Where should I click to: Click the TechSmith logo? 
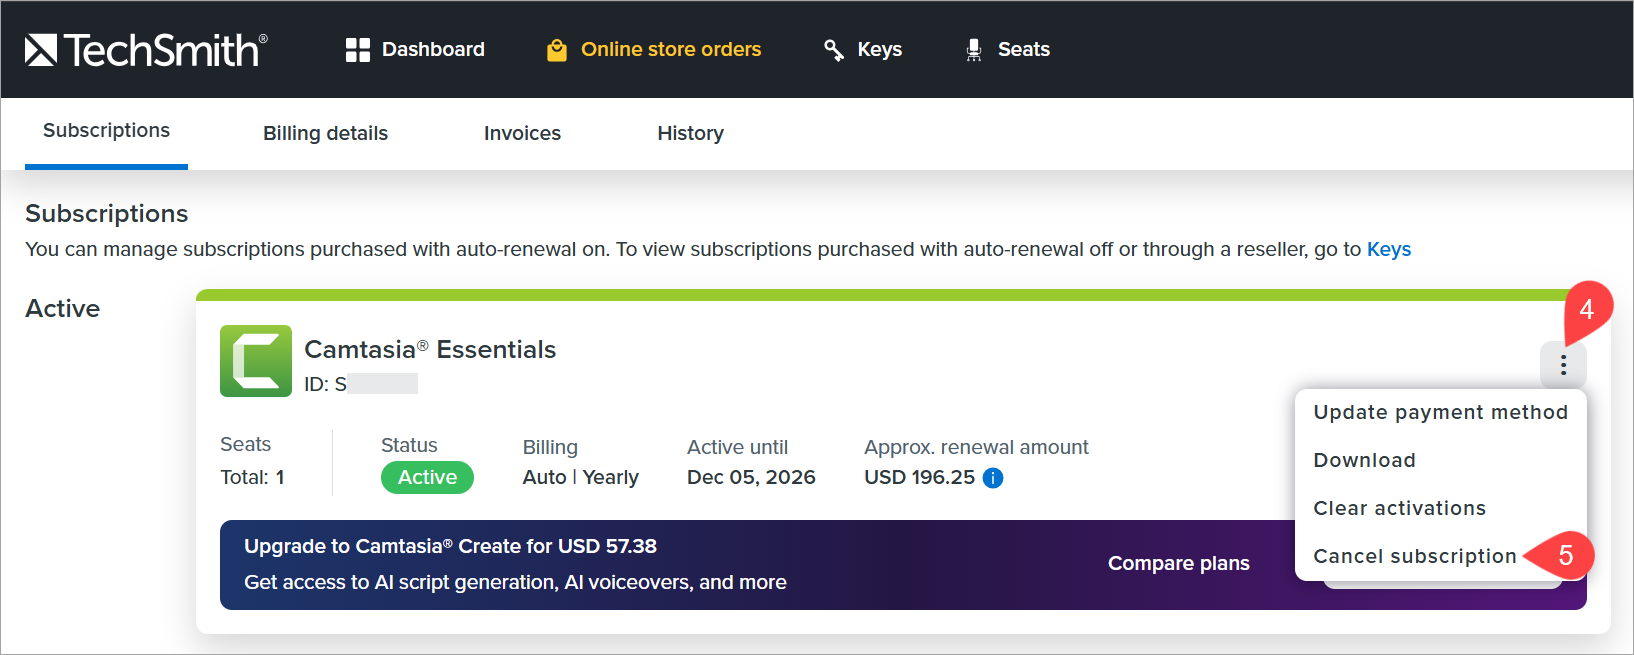coord(146,50)
